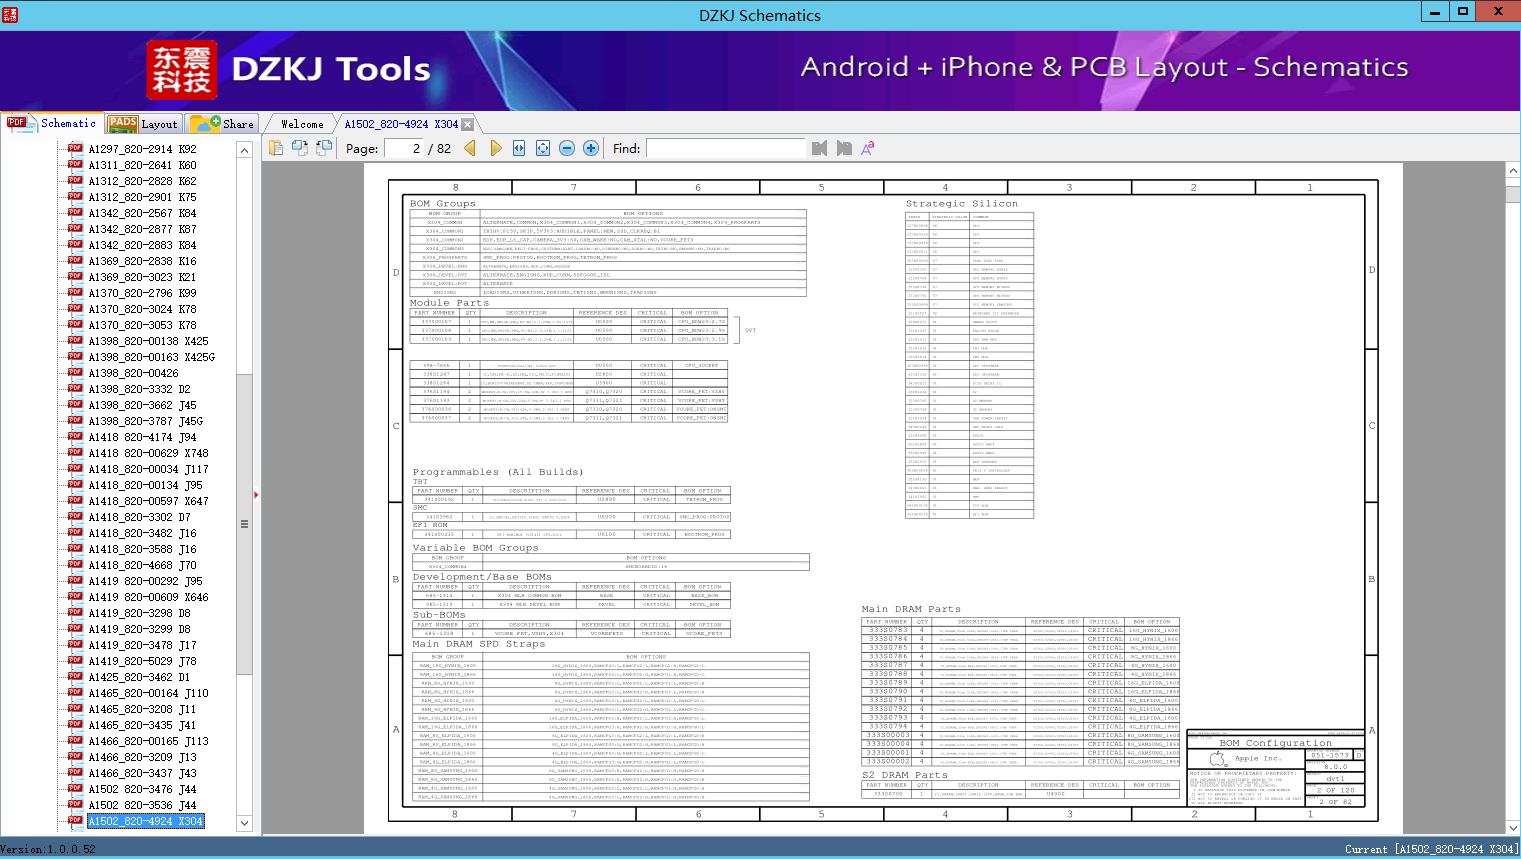Close the A1502_820-4924 X304 tab

click(467, 124)
